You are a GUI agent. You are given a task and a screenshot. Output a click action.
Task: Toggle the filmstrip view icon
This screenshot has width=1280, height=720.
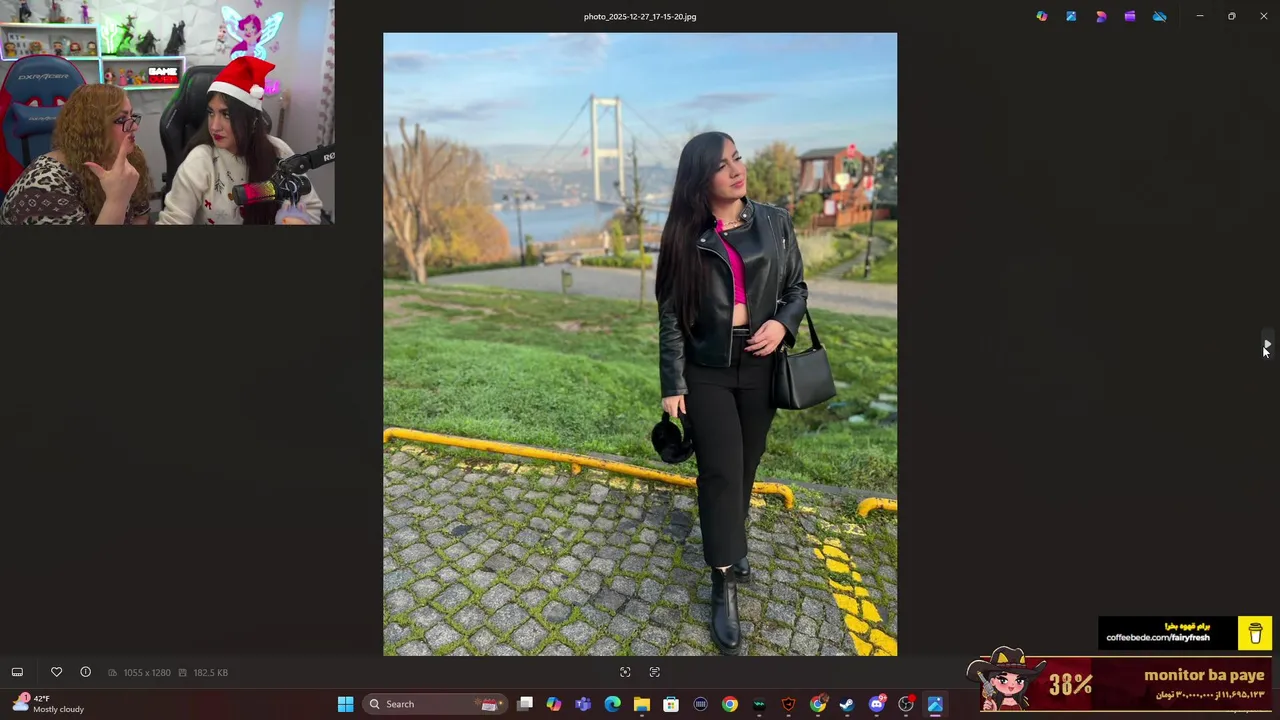tap(17, 672)
